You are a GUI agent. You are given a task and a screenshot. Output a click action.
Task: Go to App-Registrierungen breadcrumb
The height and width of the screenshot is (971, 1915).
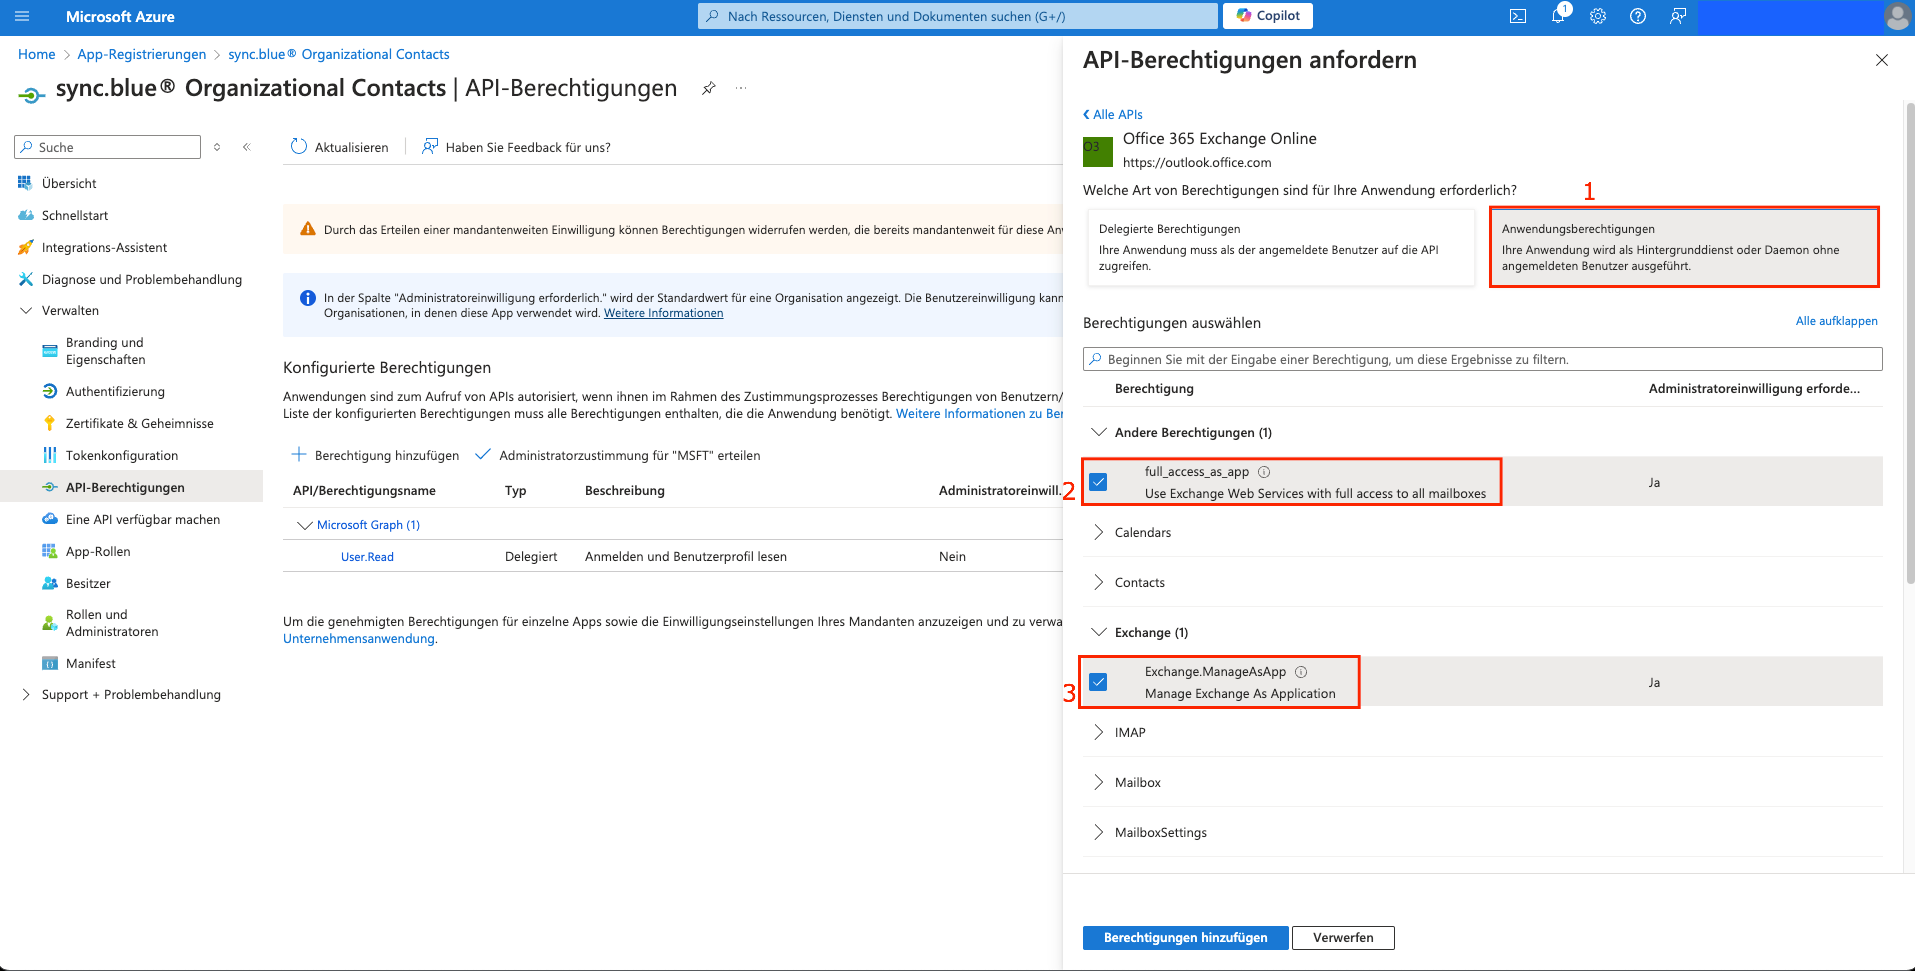(x=142, y=54)
